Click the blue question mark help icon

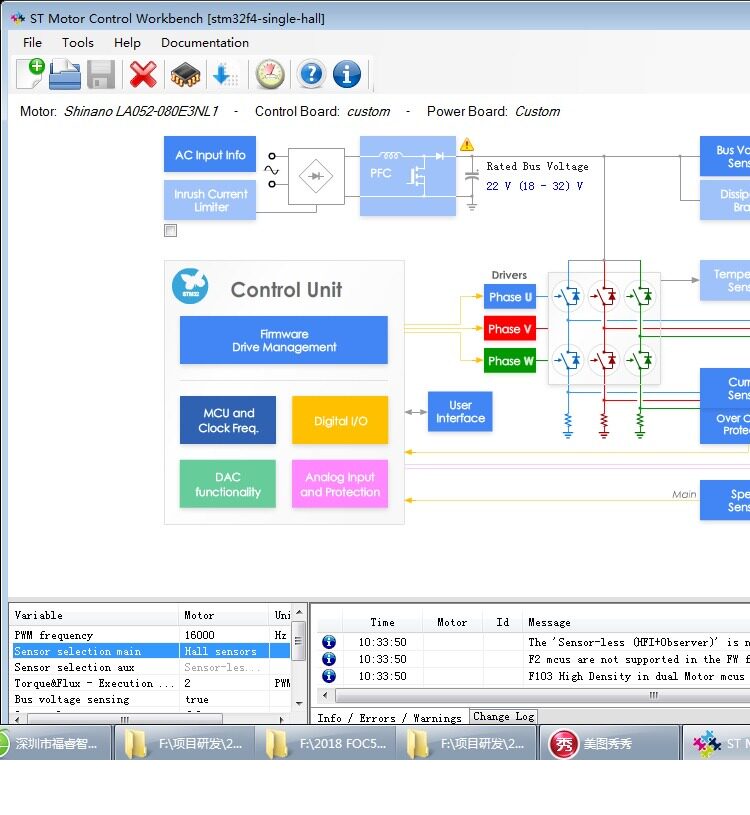pyautogui.click(x=311, y=74)
